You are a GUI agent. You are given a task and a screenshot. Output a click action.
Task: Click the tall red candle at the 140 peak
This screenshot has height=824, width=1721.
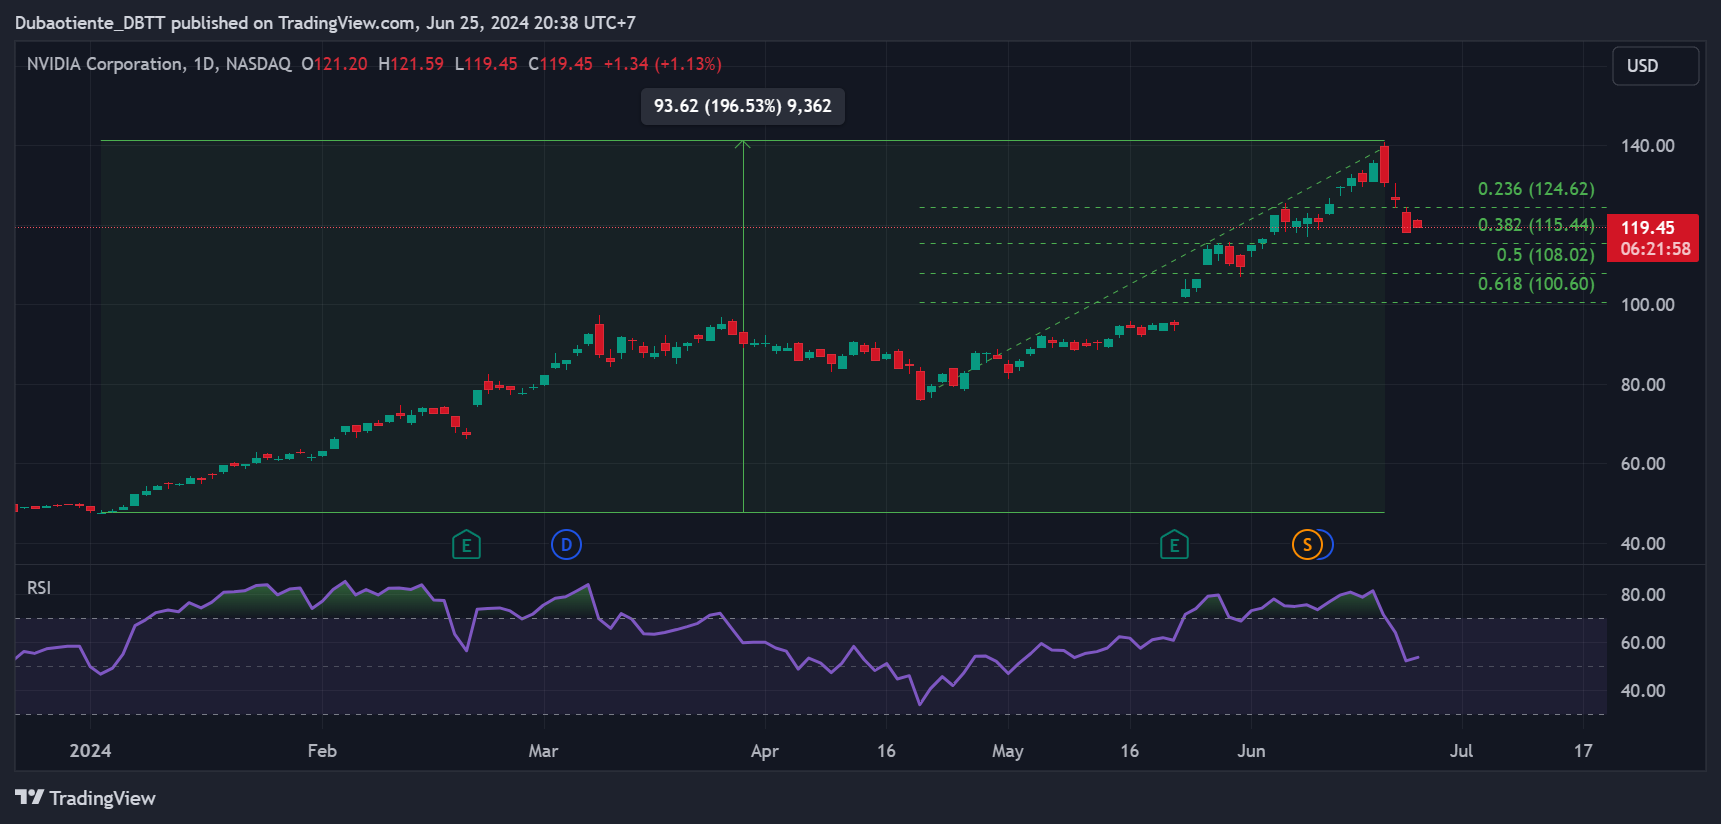tap(1384, 164)
